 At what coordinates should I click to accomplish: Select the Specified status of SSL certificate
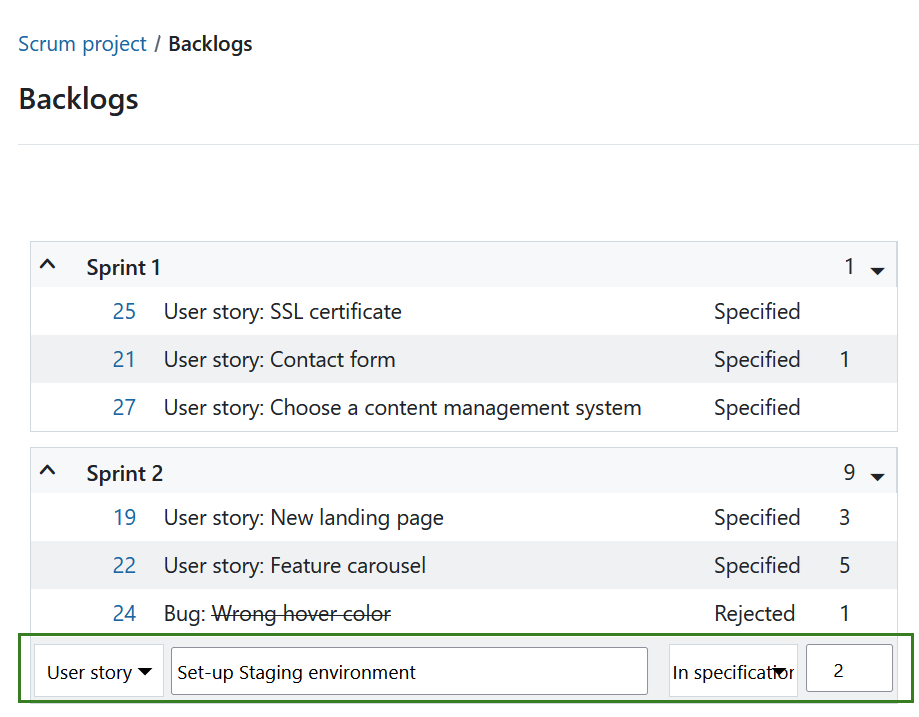point(757,311)
